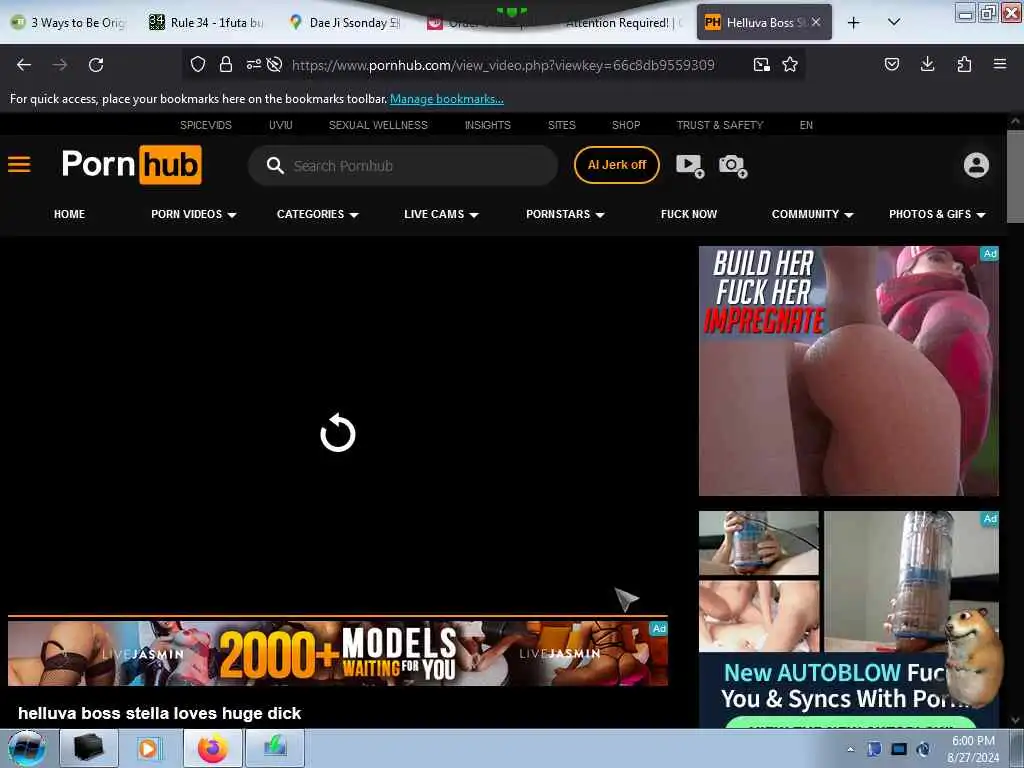
Task: Open the orange site hamburger menu
Action: point(19,164)
